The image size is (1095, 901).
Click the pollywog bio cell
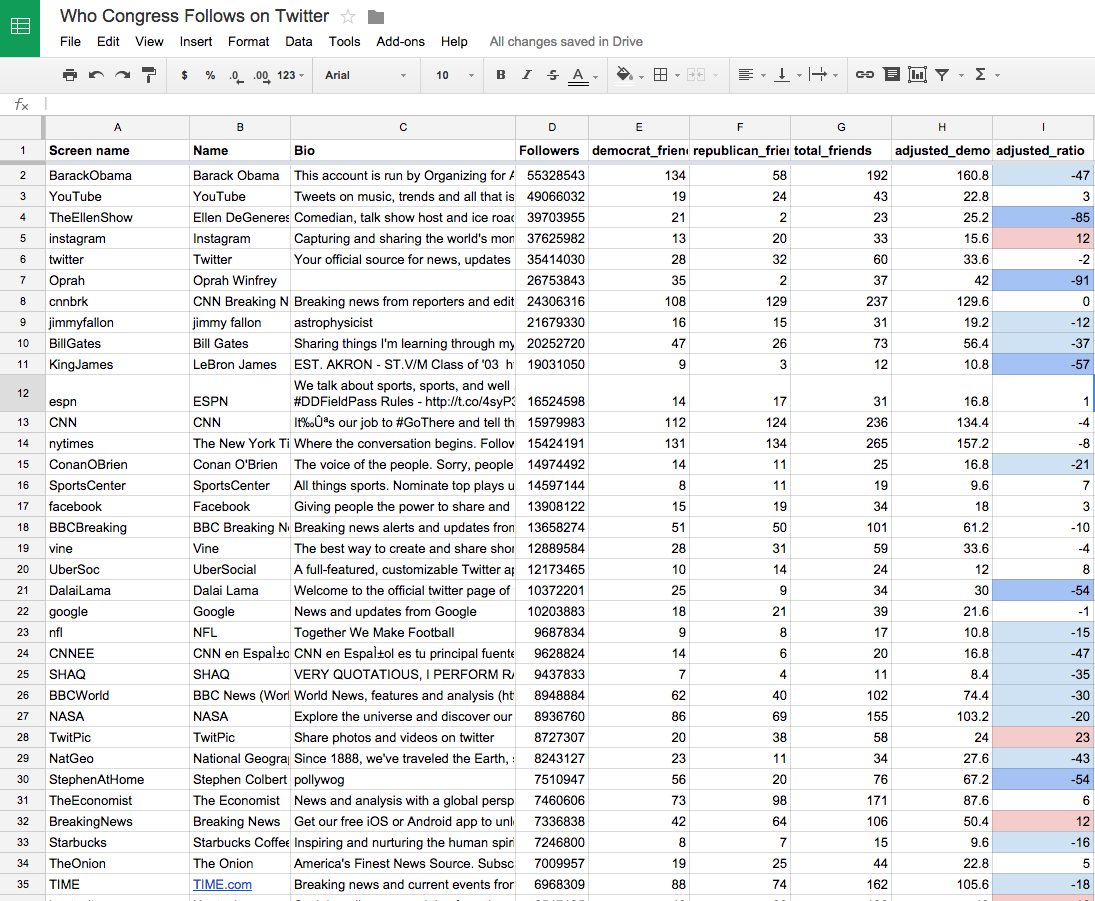[403, 779]
